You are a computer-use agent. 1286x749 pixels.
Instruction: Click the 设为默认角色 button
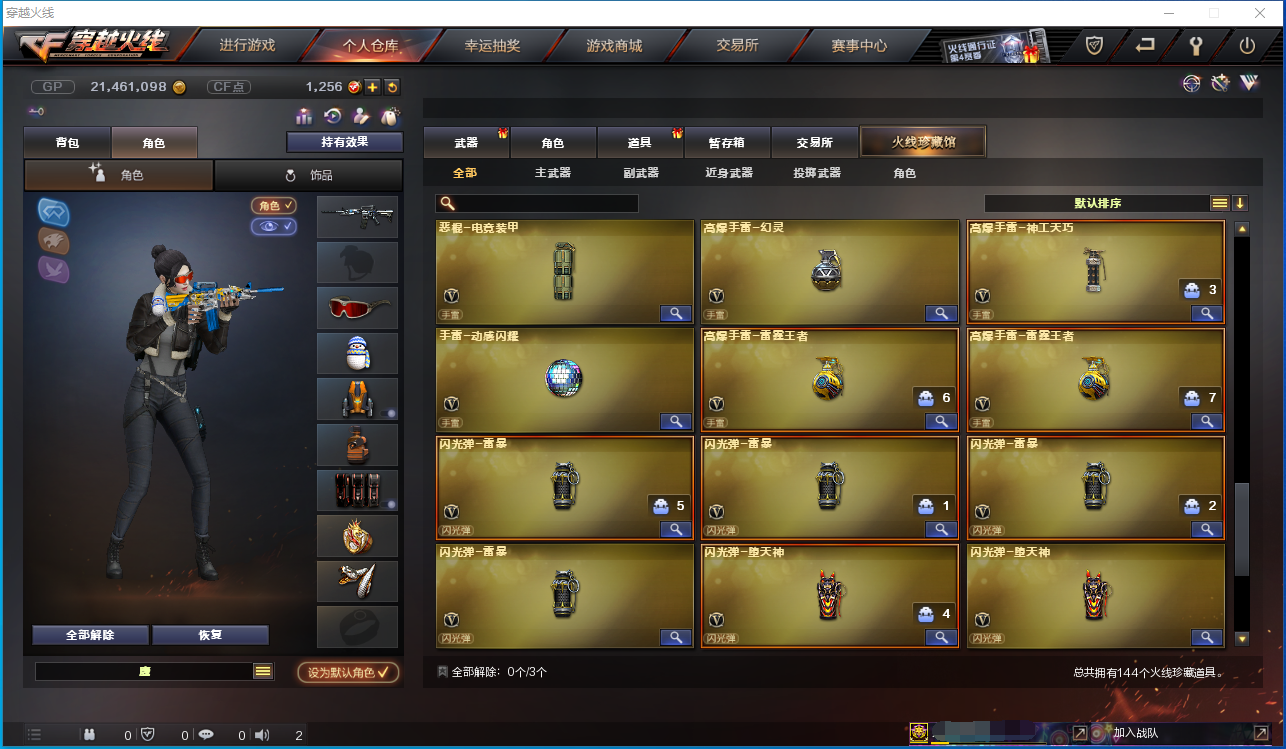click(x=348, y=673)
